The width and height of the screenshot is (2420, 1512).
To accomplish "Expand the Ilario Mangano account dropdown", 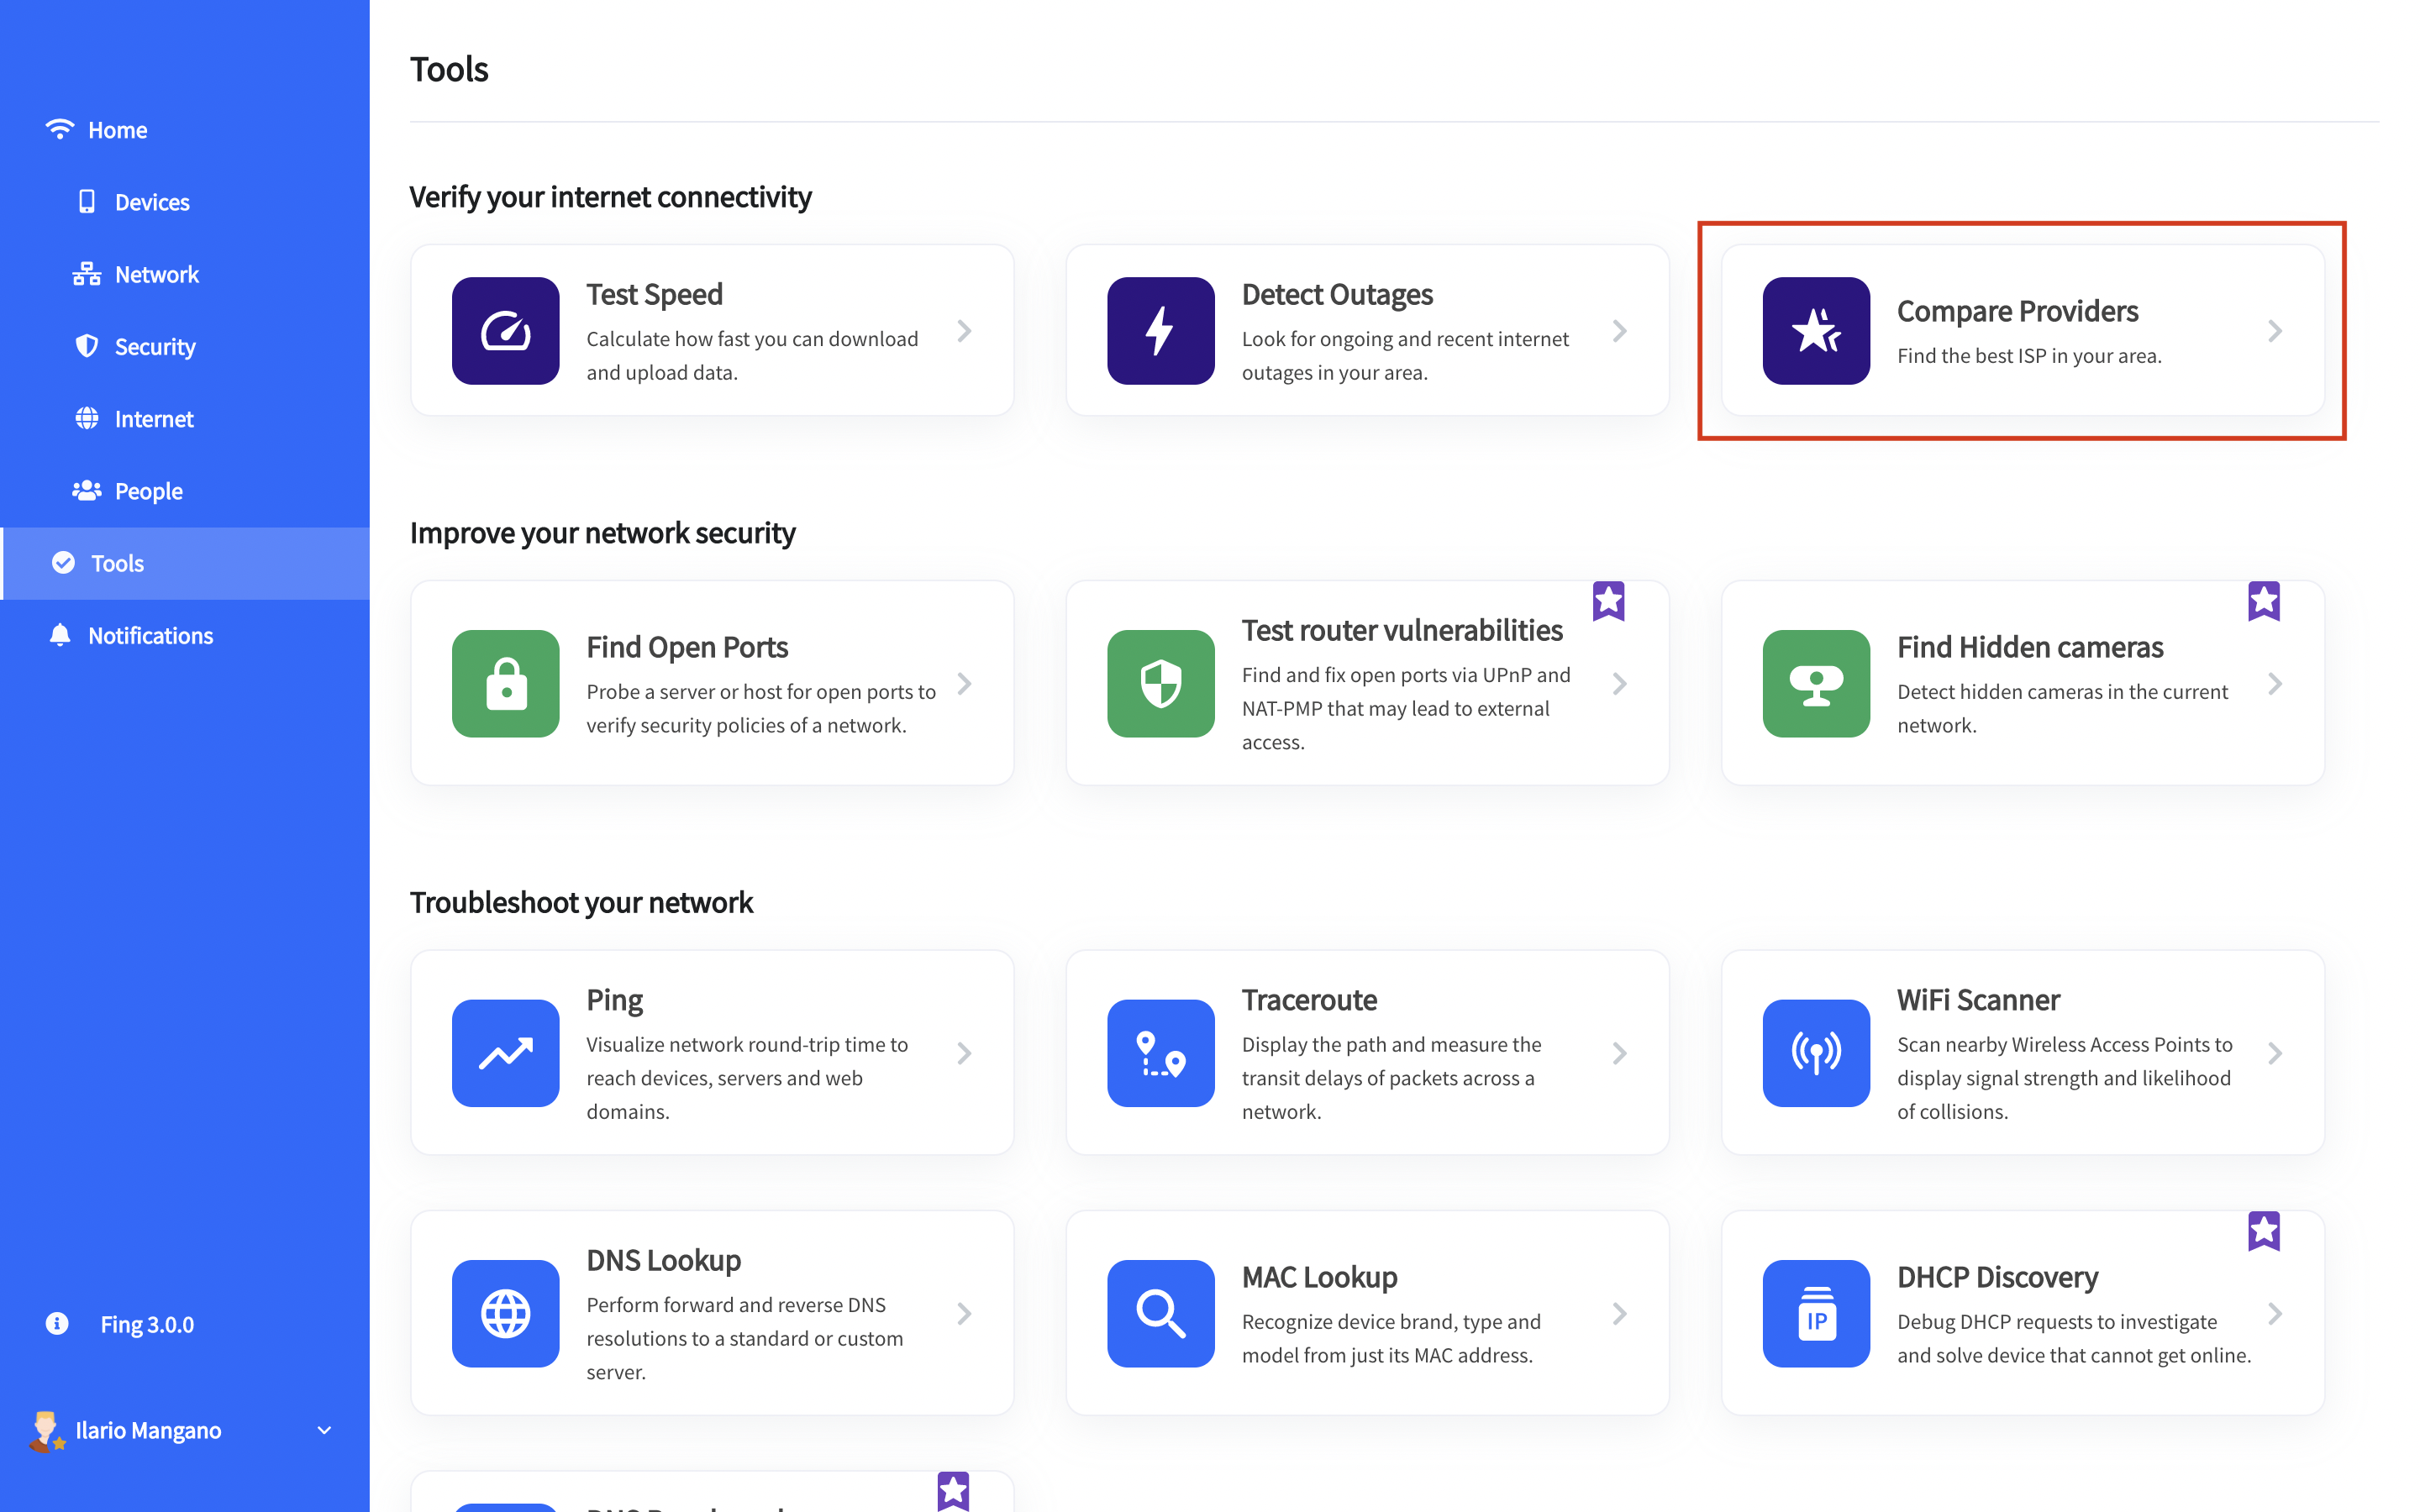I will pyautogui.click(x=324, y=1430).
